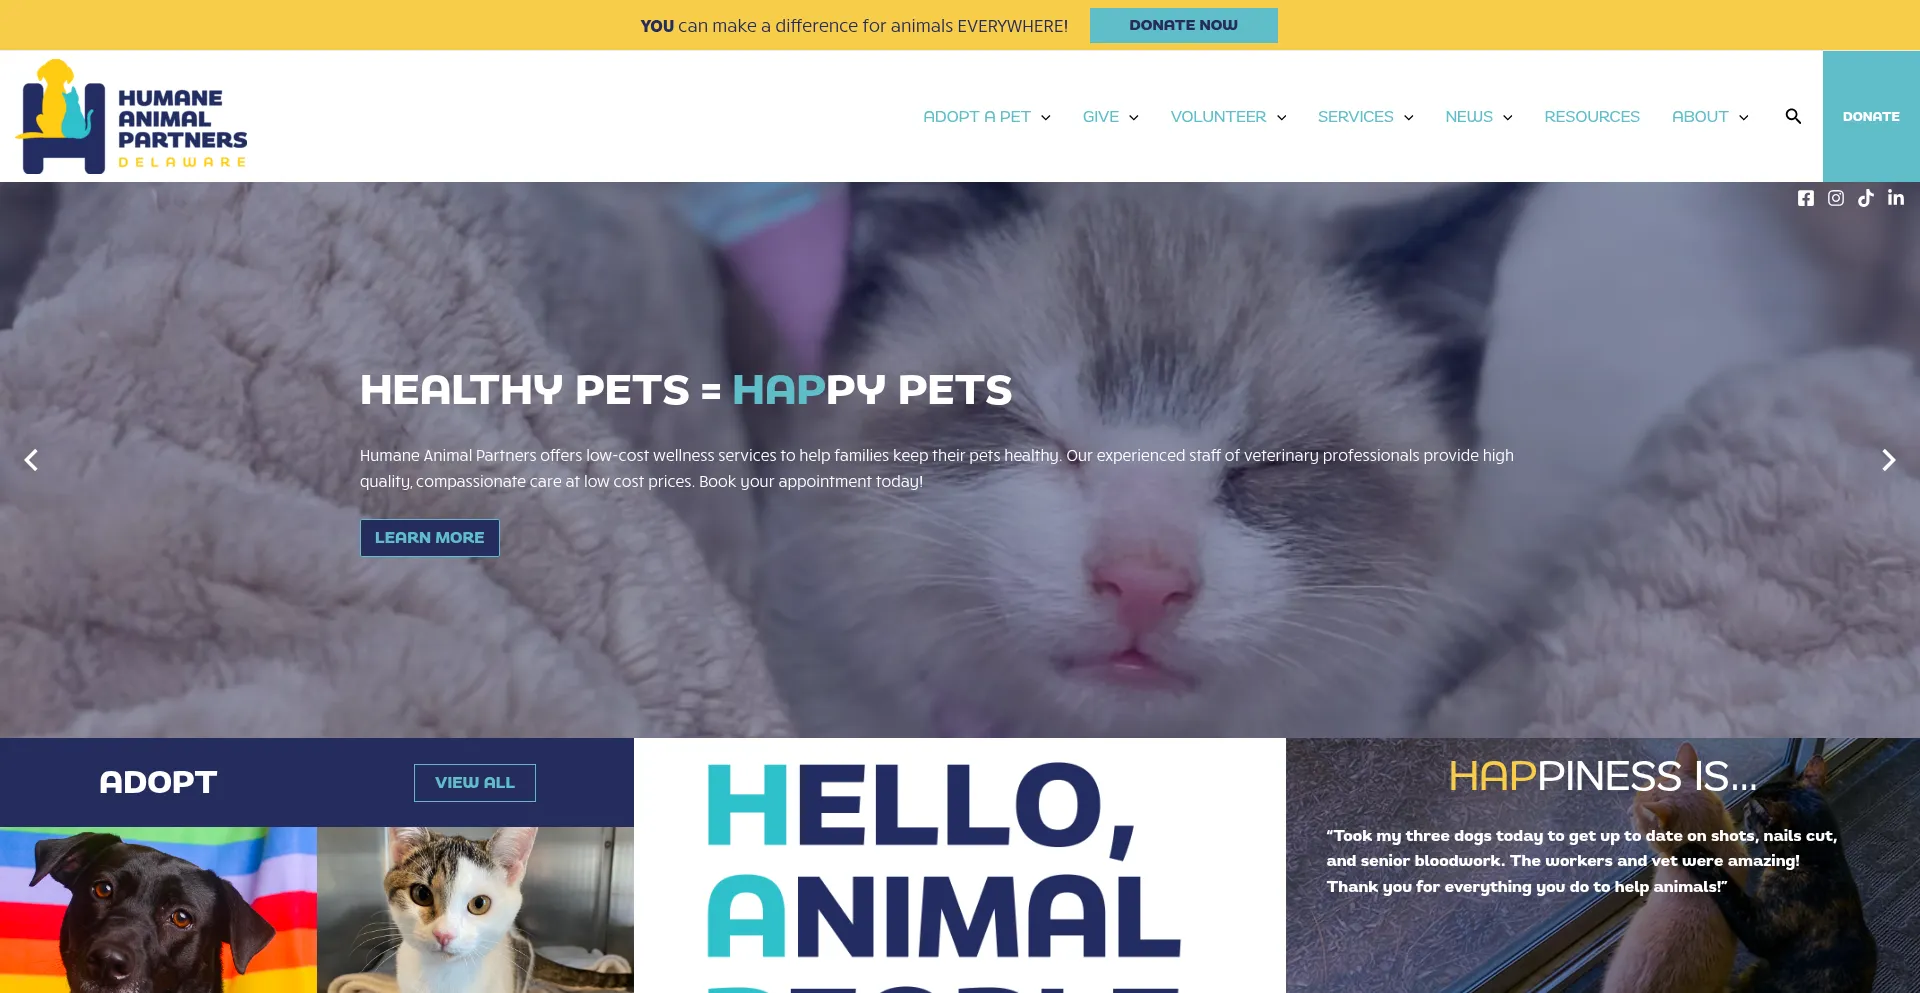Advance to next hero slide arrow
This screenshot has height=993, width=1920.
pyautogui.click(x=1888, y=460)
